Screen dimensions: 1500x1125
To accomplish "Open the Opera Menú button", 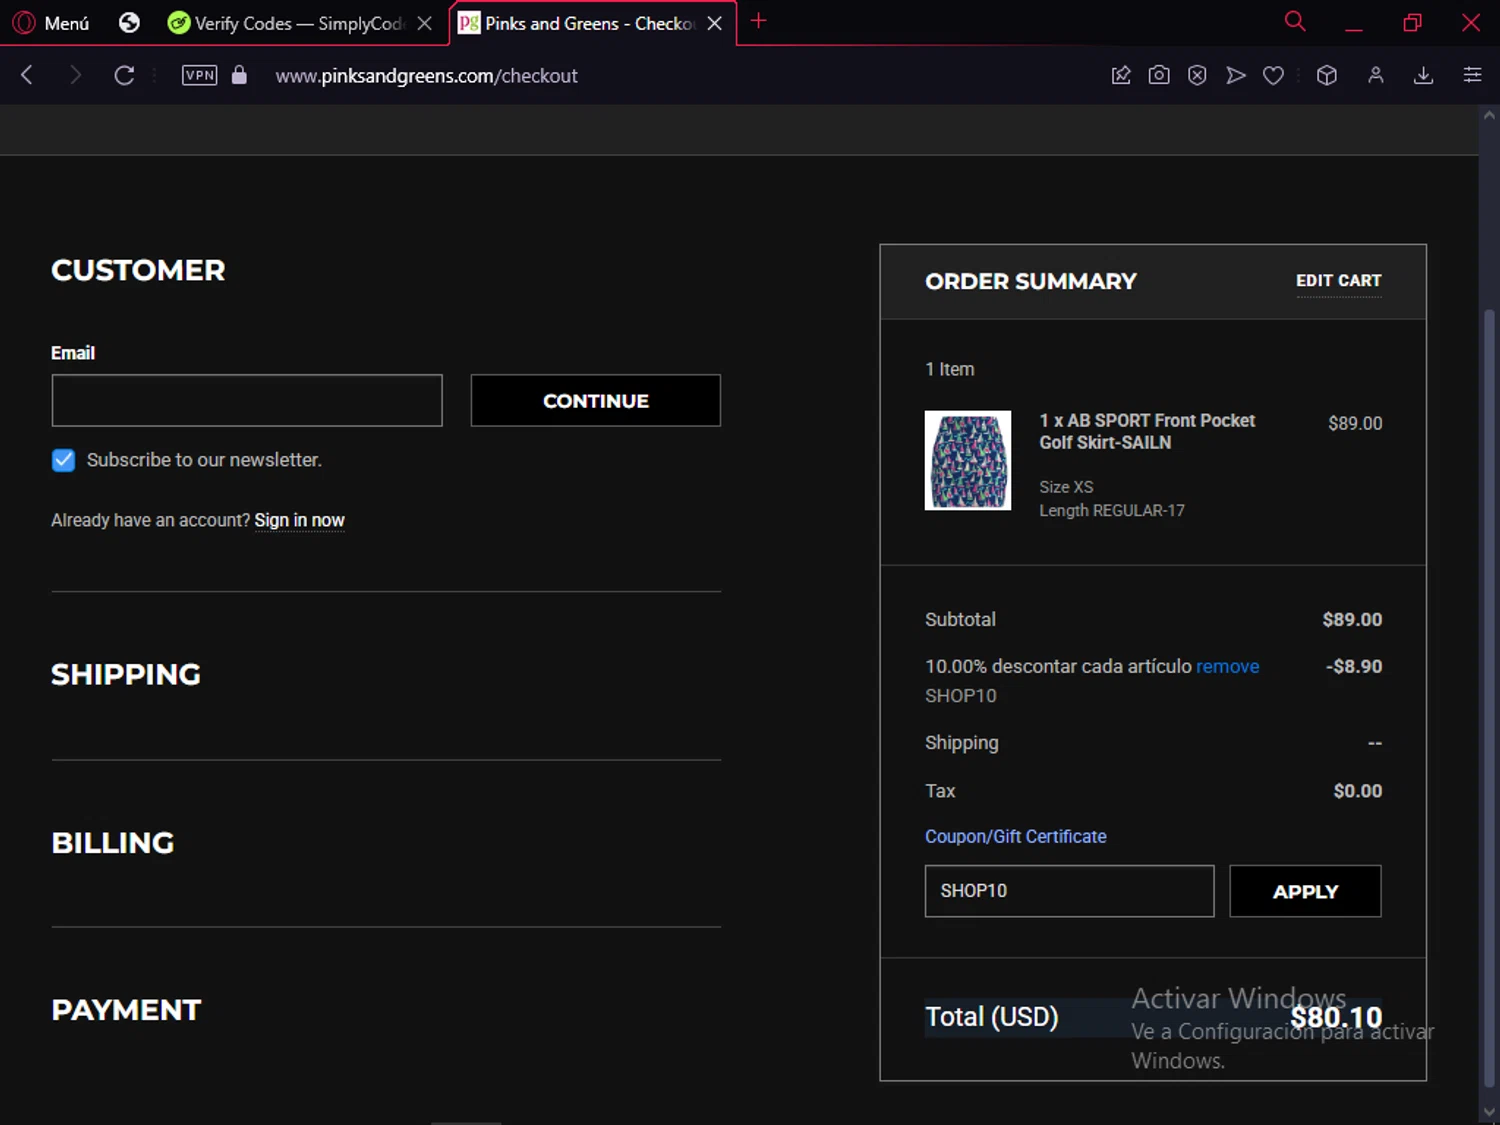I will click(x=51, y=23).
